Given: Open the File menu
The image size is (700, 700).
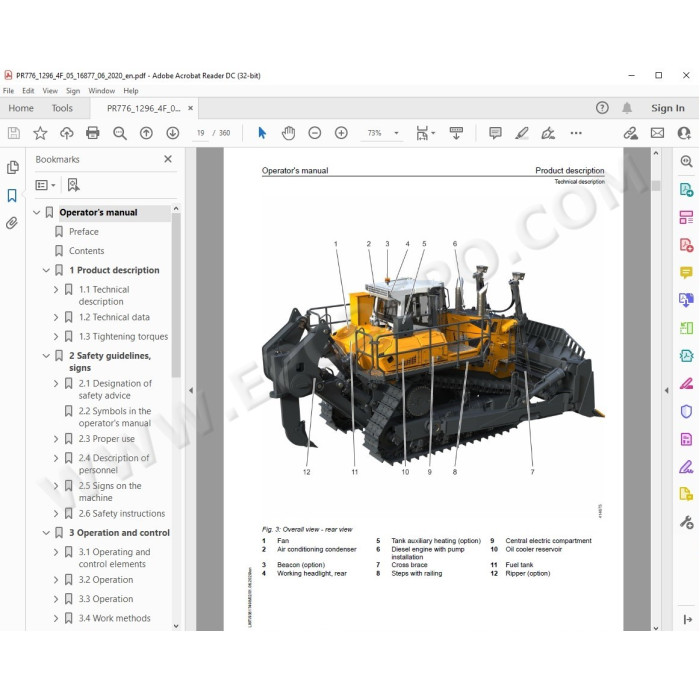Looking at the screenshot, I should [x=8, y=91].
